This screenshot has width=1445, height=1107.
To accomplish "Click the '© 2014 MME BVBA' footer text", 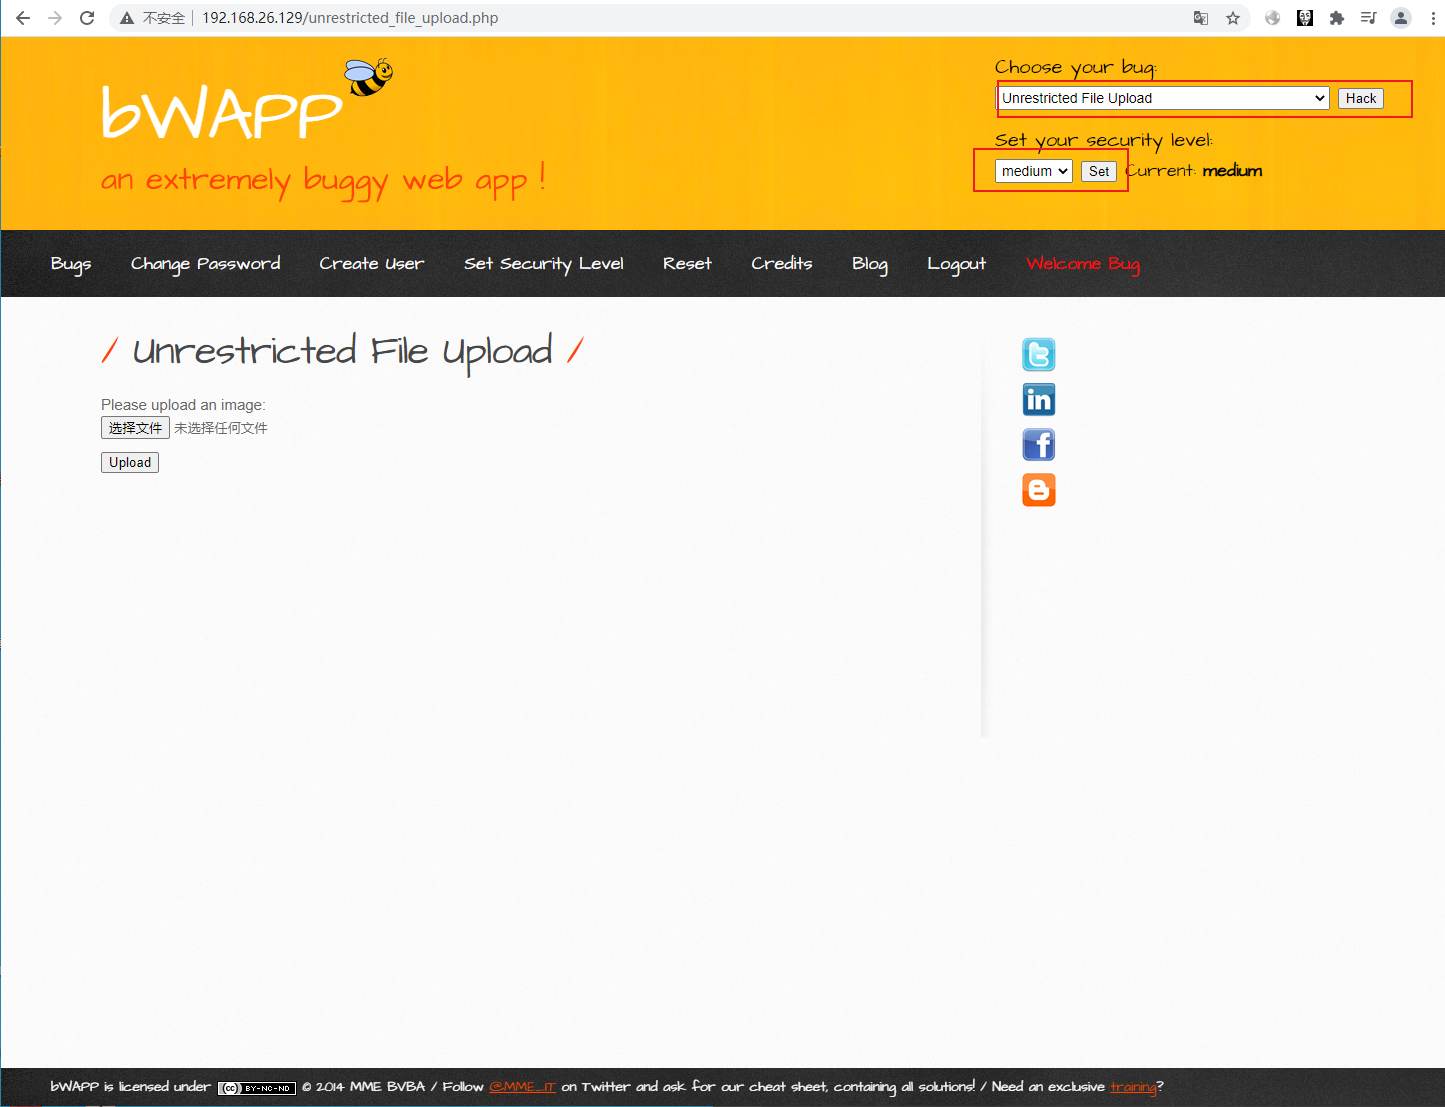I will click(x=363, y=1087).
